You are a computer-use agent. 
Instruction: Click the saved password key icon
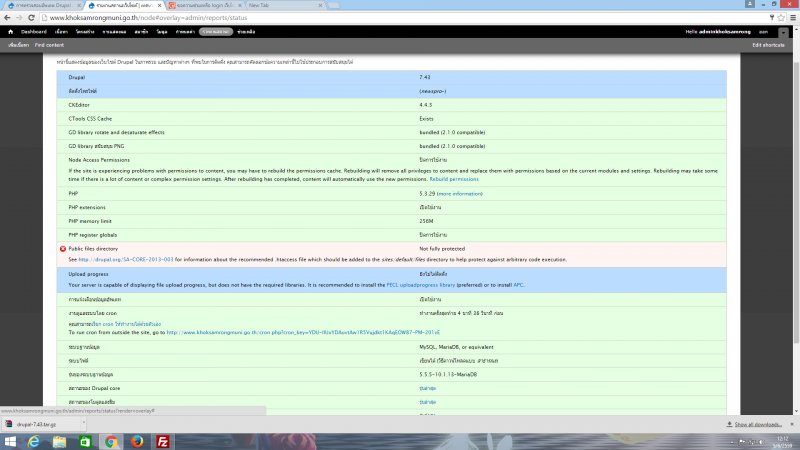[x=771, y=17]
